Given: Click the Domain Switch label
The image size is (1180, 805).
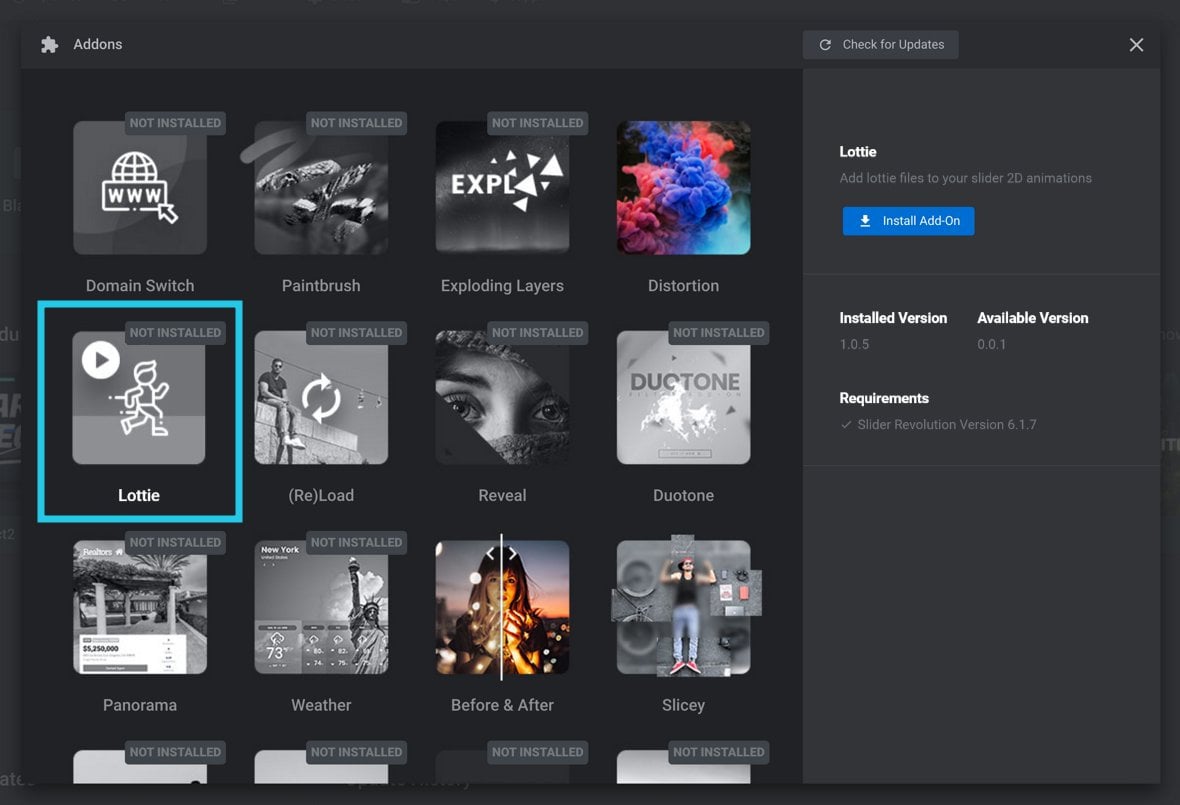Looking at the screenshot, I should tap(140, 286).
